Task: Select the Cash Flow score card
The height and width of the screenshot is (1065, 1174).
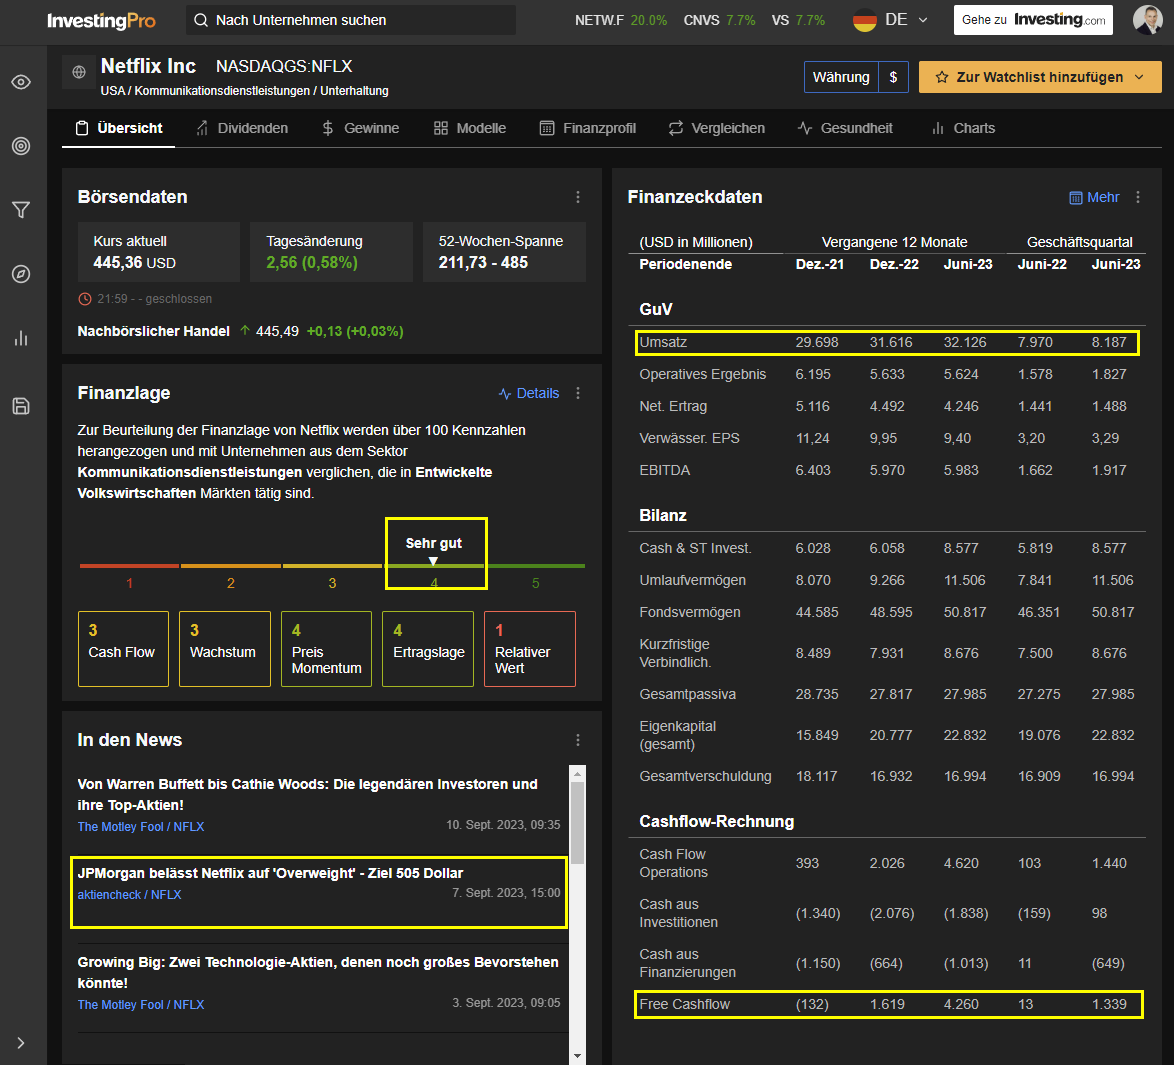Action: click(x=124, y=649)
